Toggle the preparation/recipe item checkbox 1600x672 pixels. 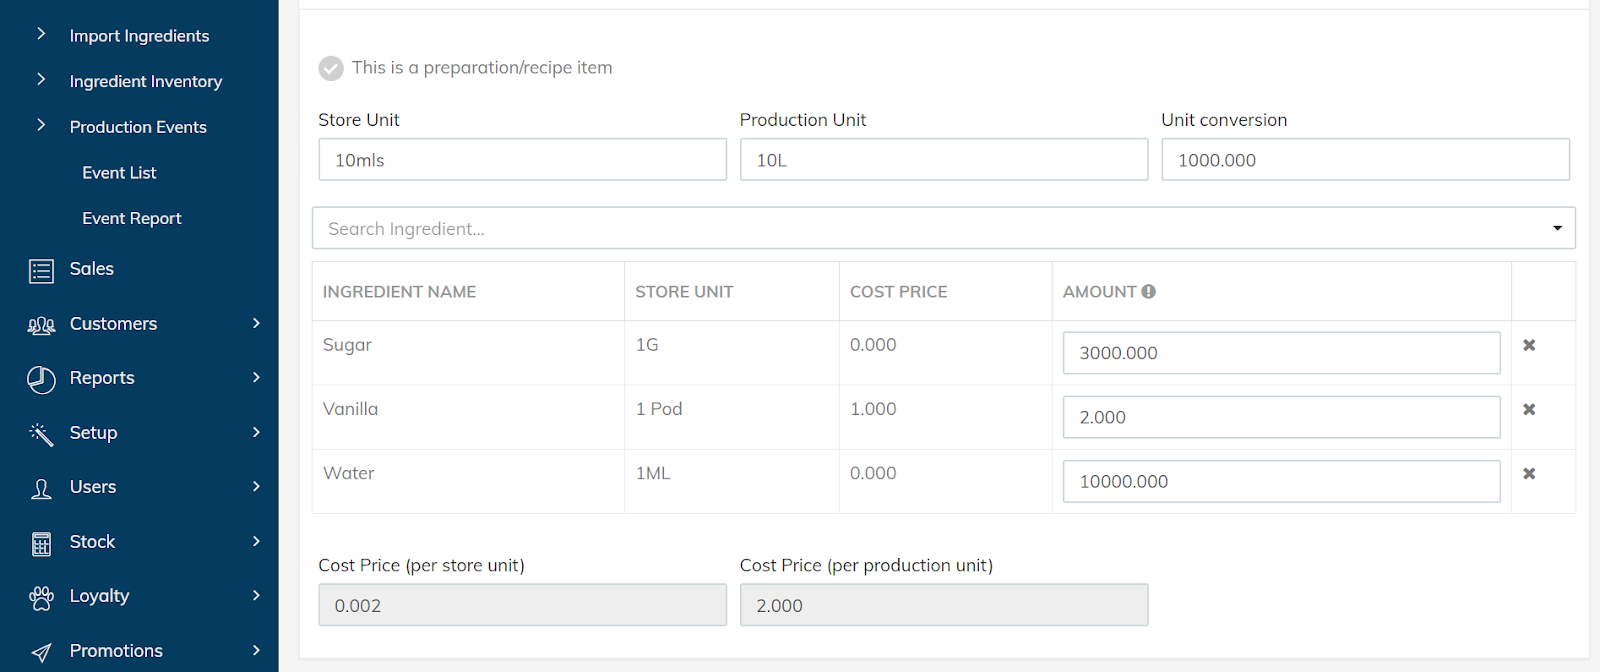[331, 68]
